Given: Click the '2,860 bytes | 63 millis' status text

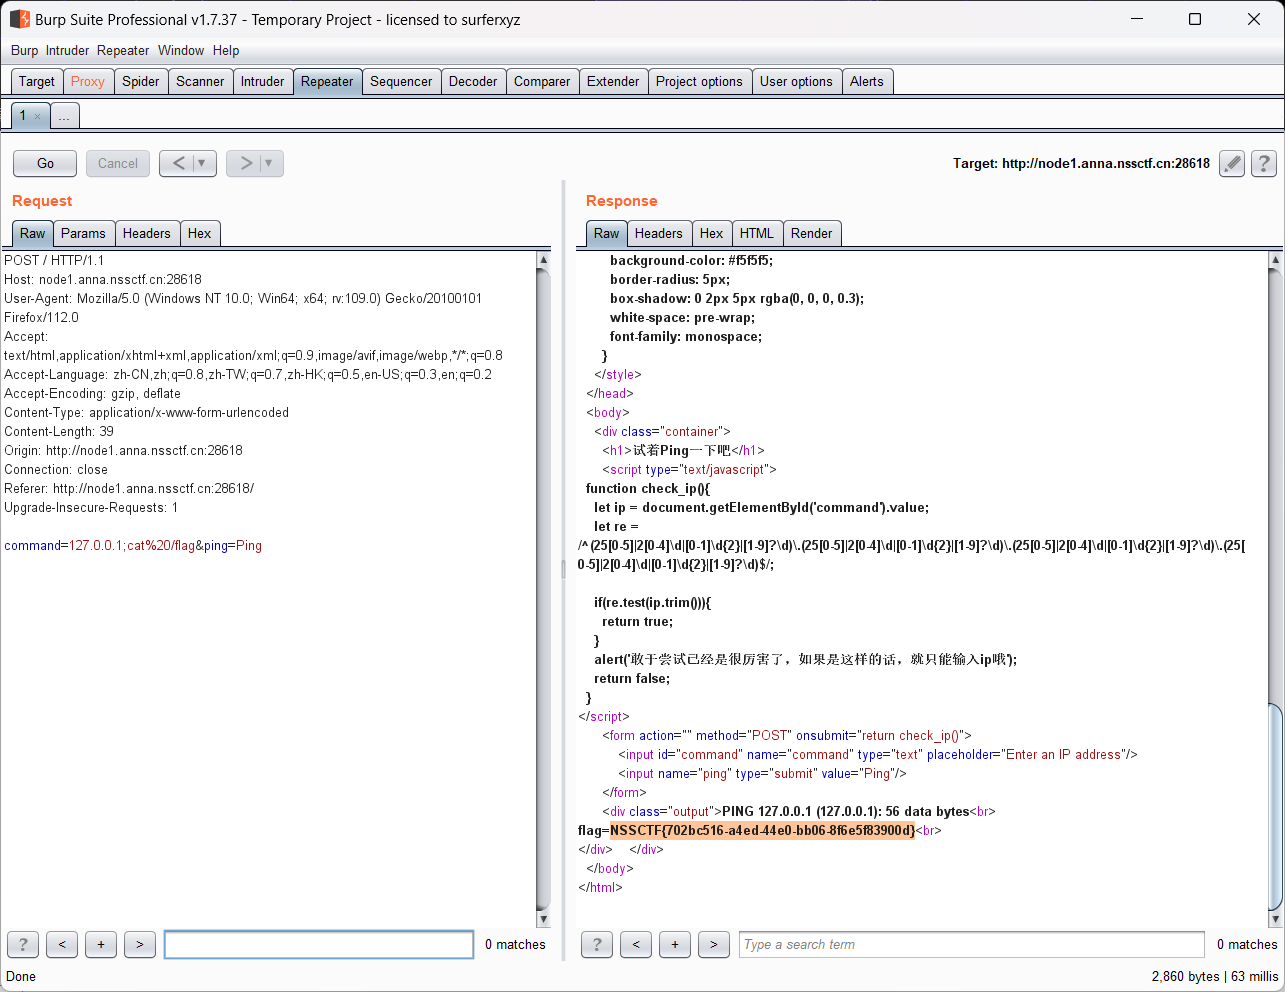Looking at the screenshot, I should tap(1214, 976).
